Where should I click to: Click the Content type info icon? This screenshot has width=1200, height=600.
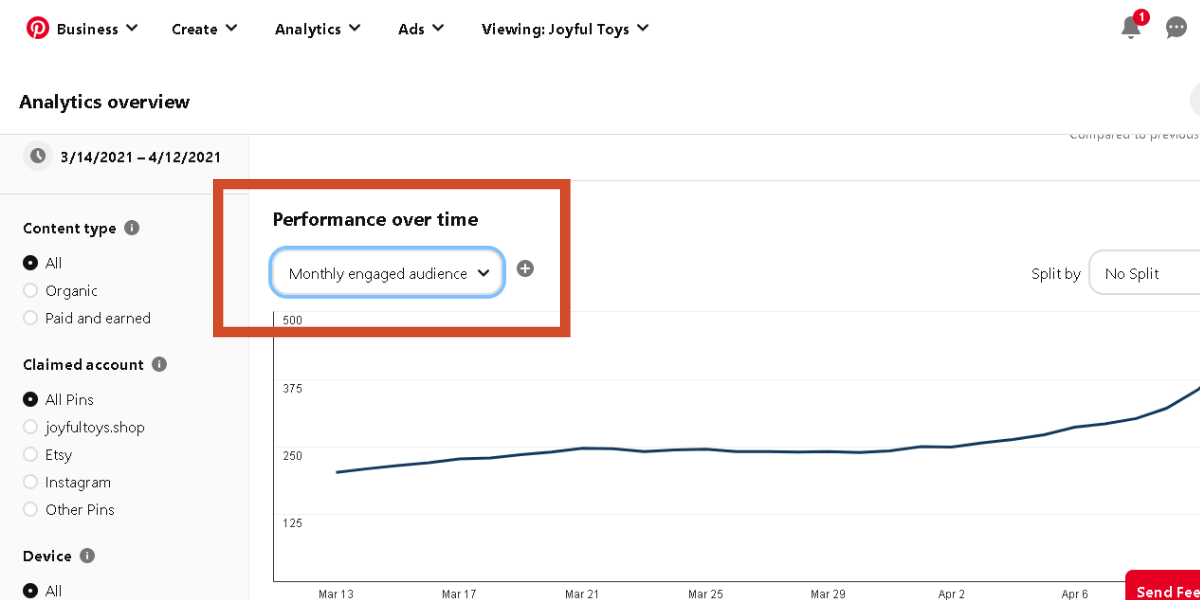(x=132, y=228)
